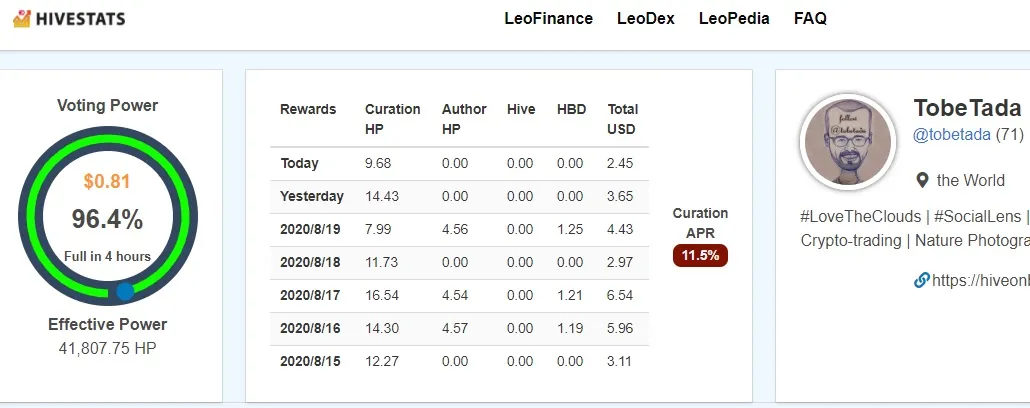Click the Rewards column header
Image resolution: width=1030 pixels, height=408 pixels.
(x=308, y=109)
